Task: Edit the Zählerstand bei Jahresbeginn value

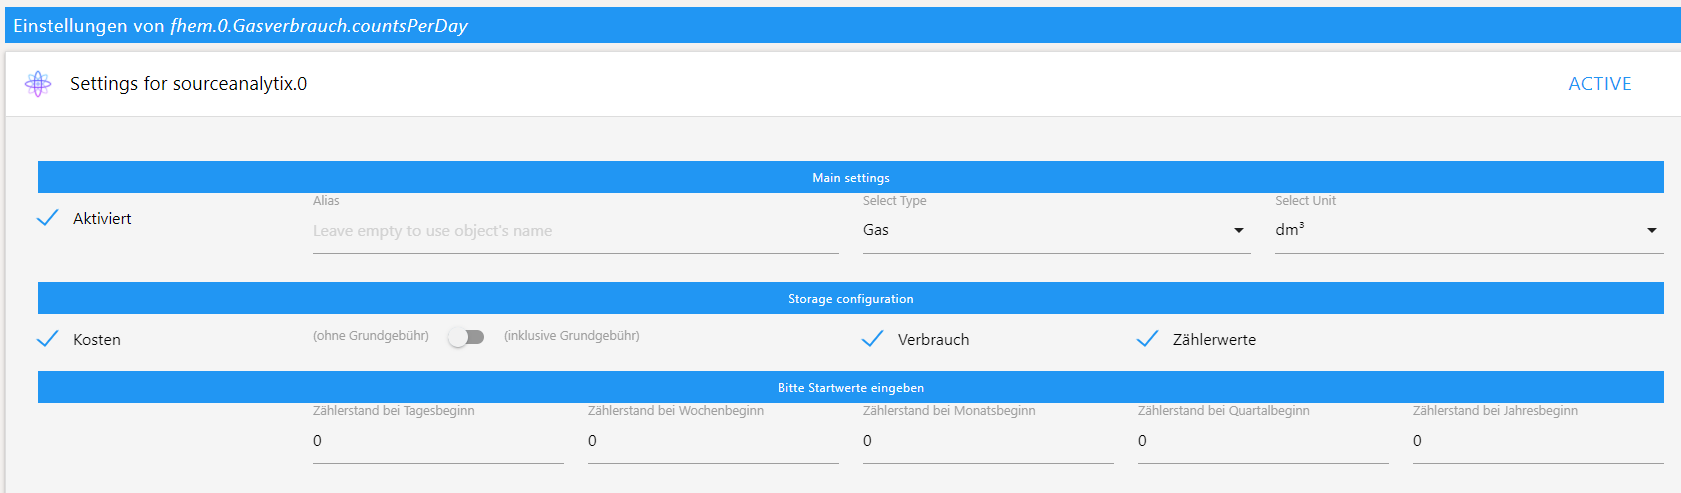Action: pyautogui.click(x=1538, y=441)
